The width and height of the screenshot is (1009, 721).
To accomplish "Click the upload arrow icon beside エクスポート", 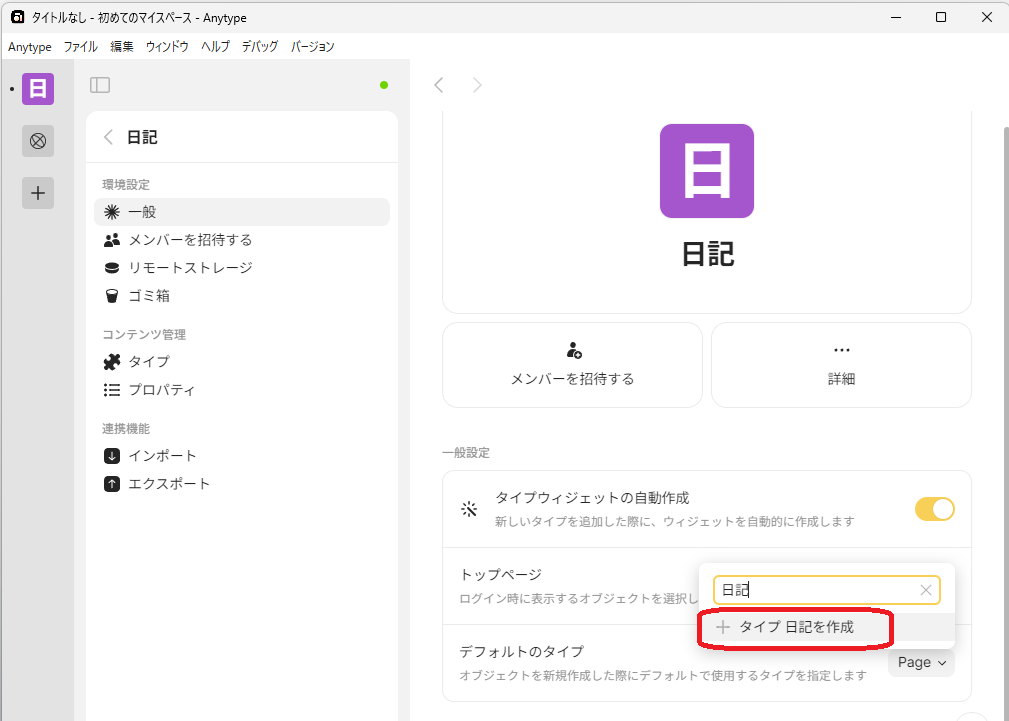I will pyautogui.click(x=112, y=484).
